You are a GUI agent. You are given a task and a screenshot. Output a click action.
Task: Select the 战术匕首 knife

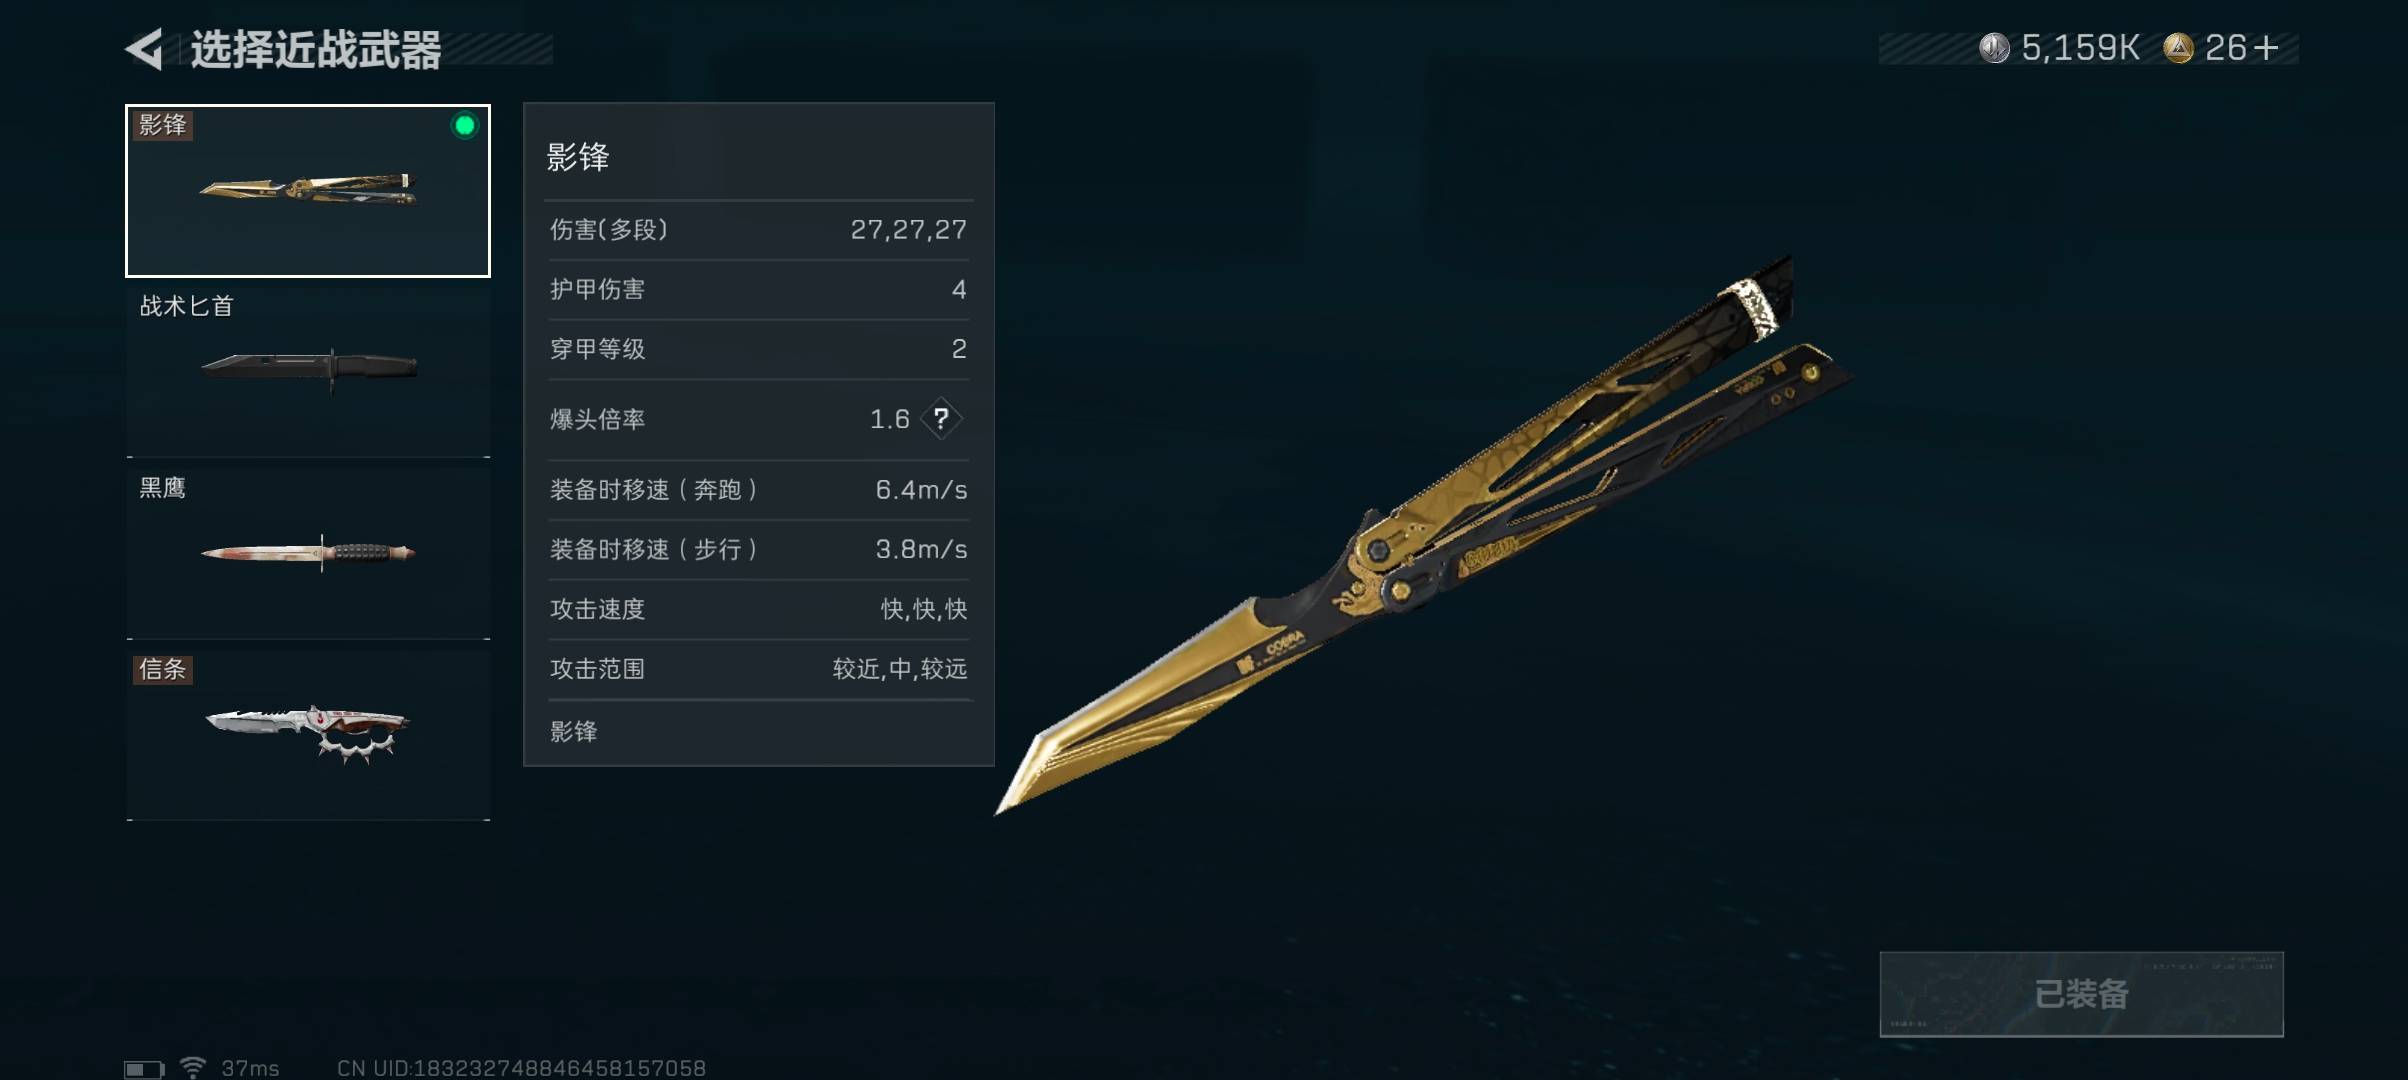click(x=308, y=368)
